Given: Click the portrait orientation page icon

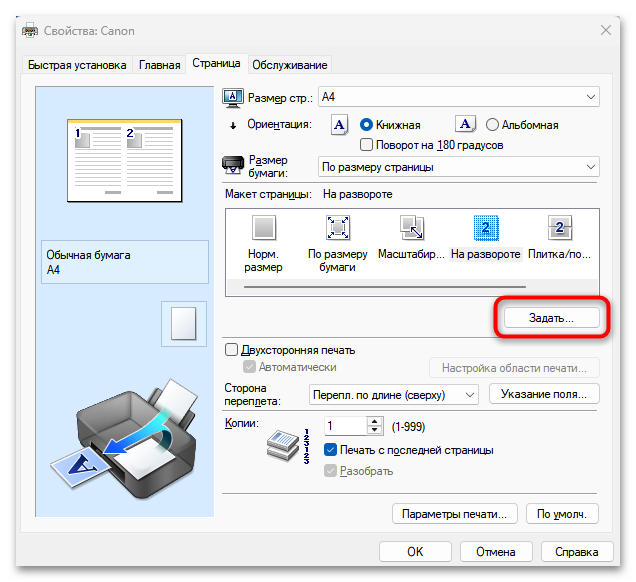Looking at the screenshot, I should point(340,125).
